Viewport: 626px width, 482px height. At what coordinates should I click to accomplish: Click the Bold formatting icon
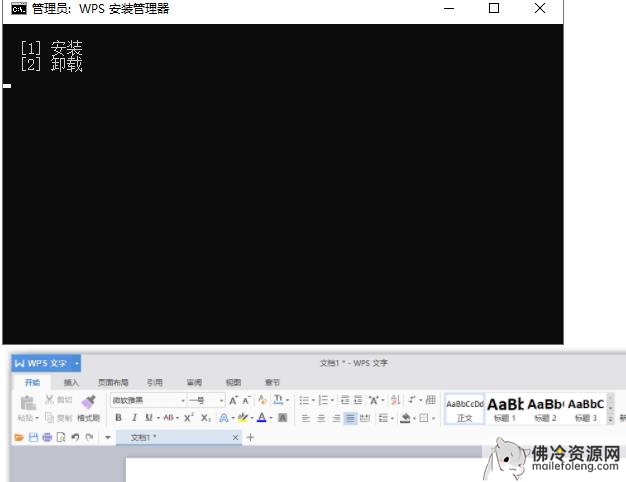[118, 418]
